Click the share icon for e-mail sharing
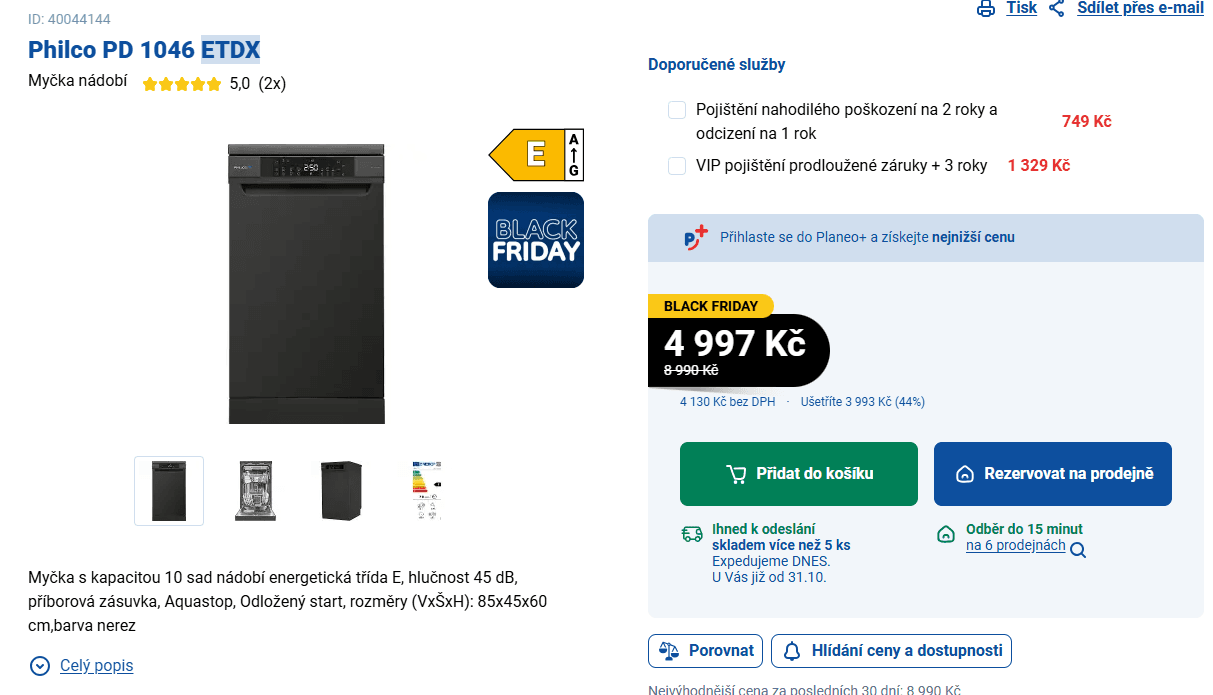This screenshot has height=695, width=1213. click(1057, 8)
